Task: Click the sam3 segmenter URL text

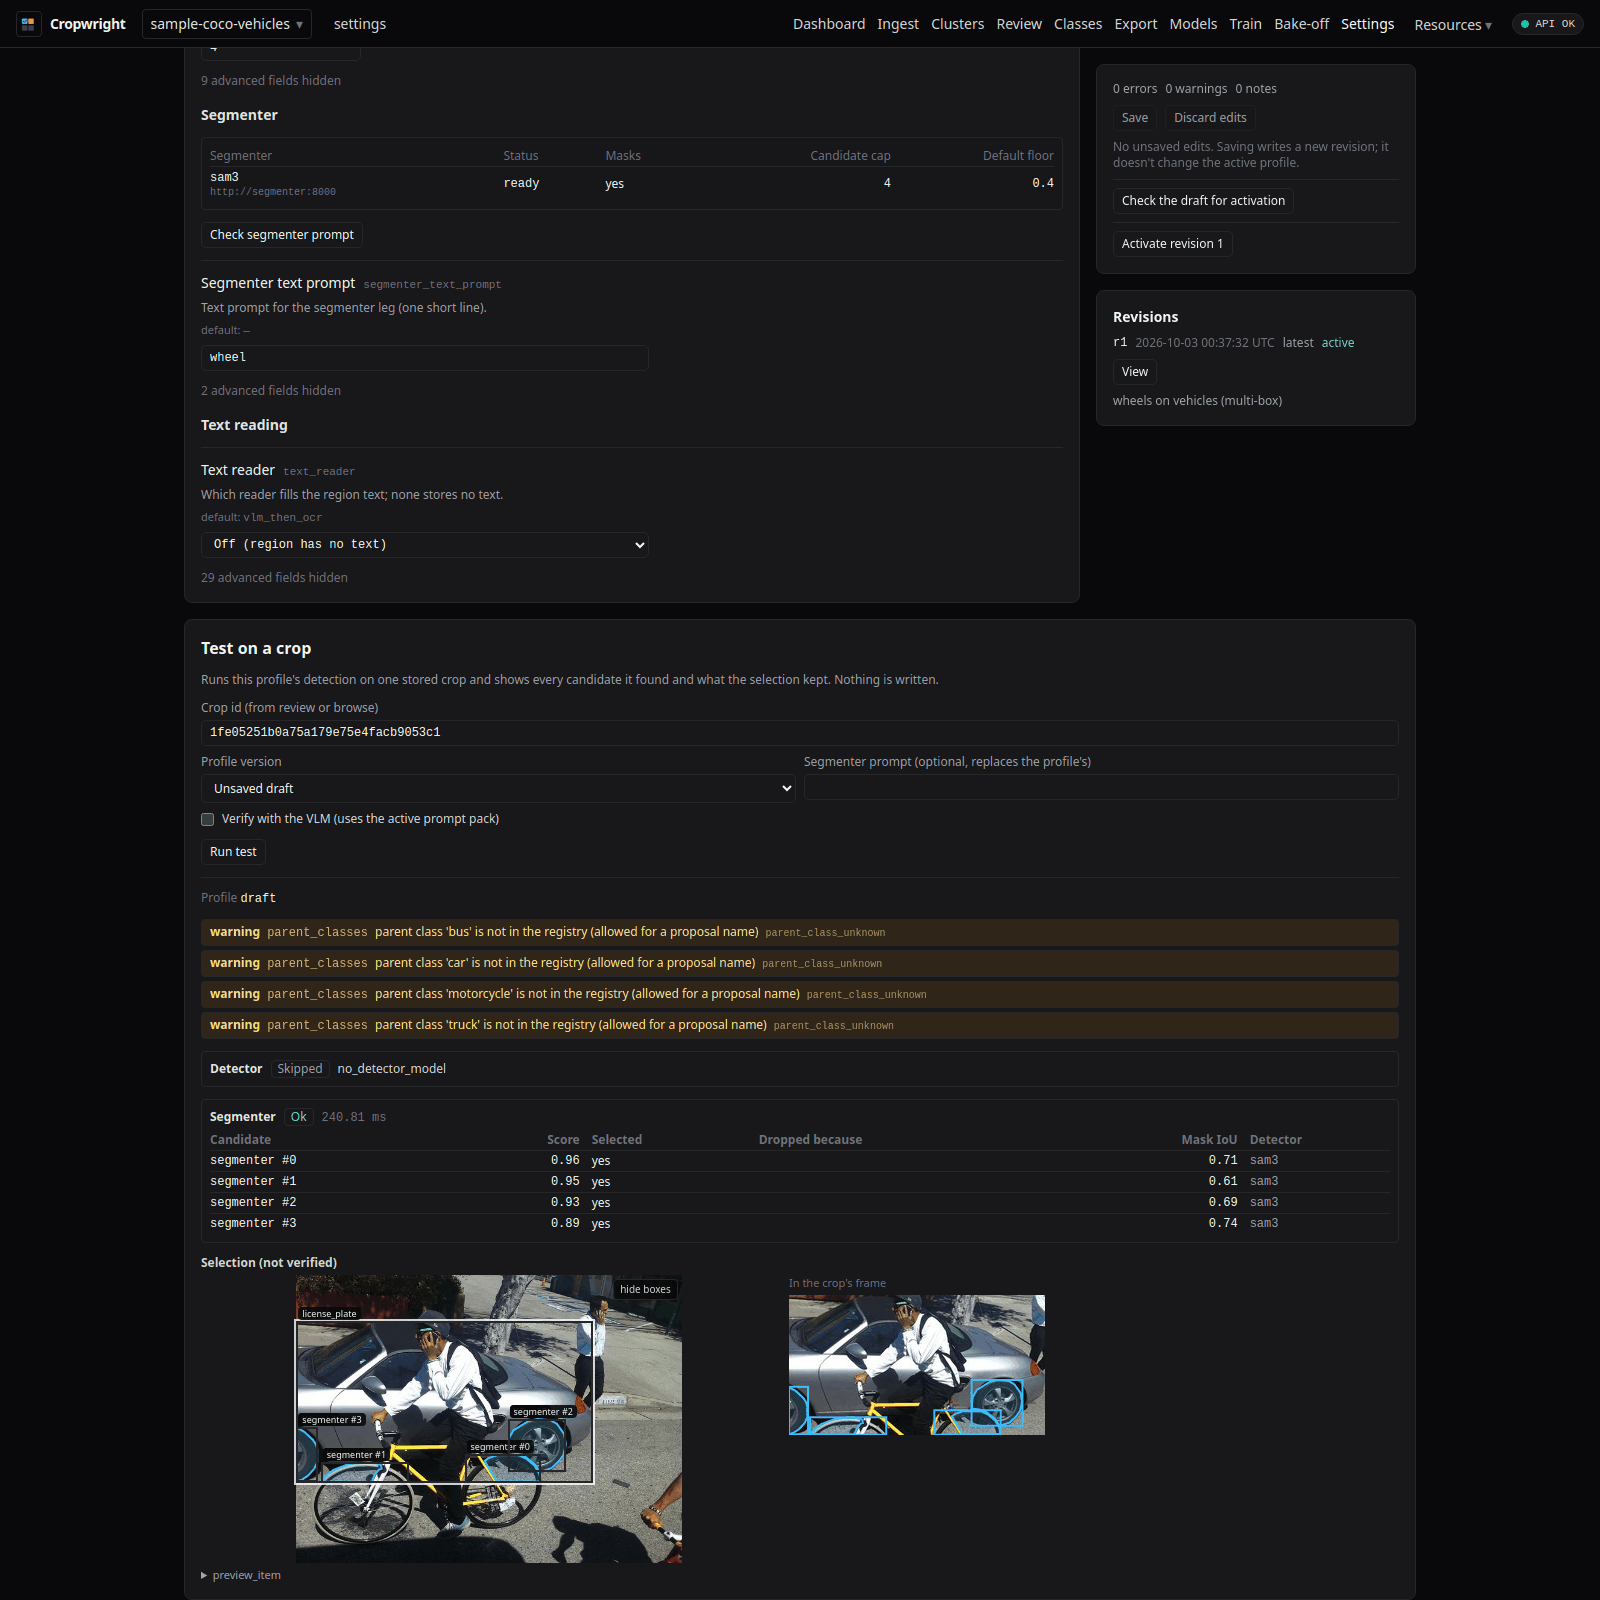Action: [273, 192]
